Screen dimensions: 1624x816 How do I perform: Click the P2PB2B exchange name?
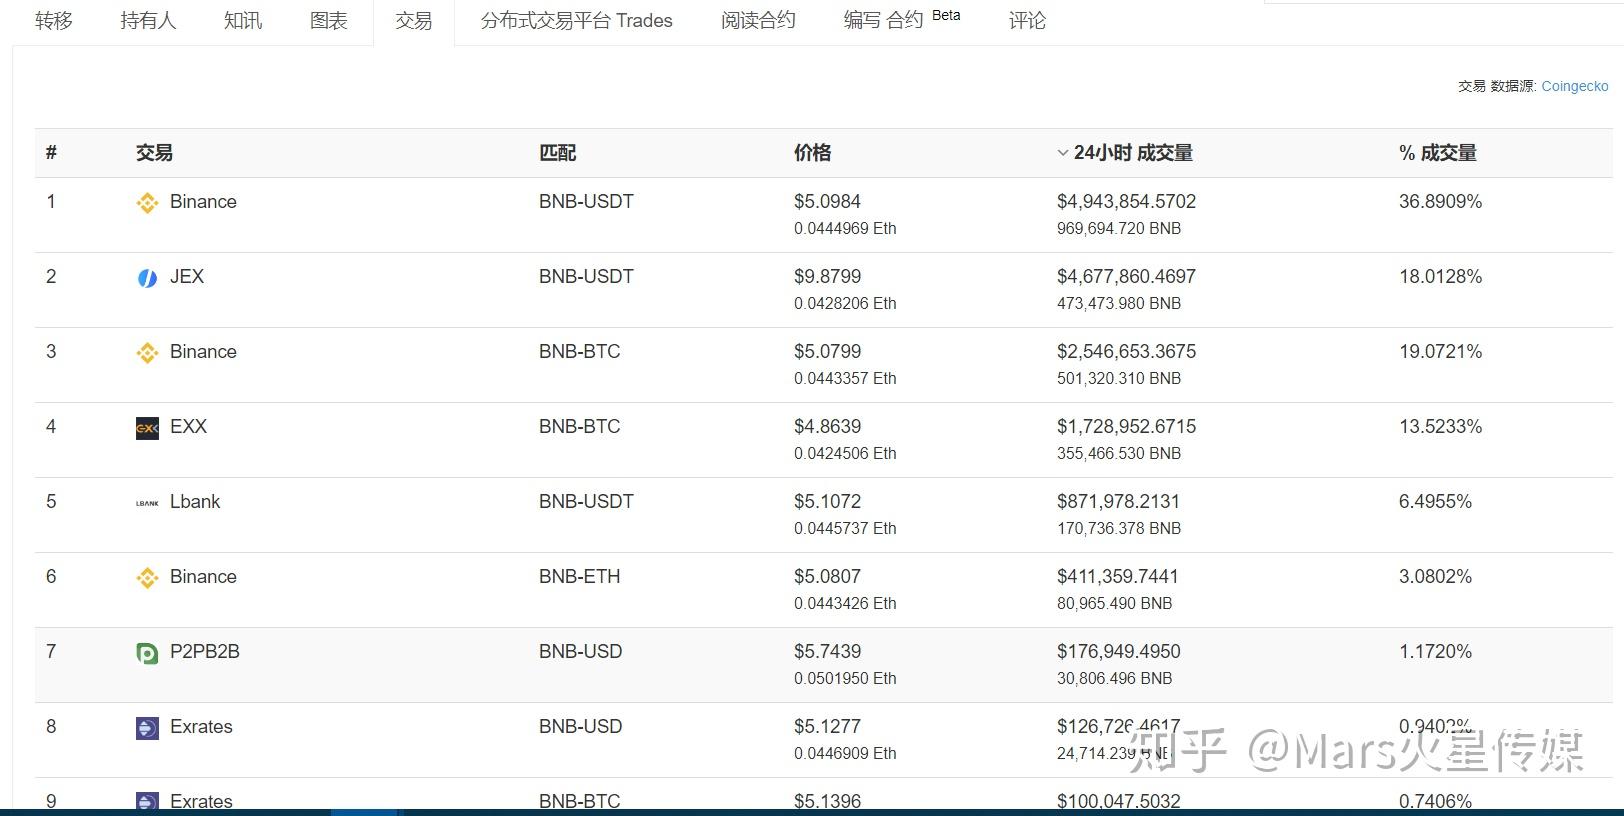click(205, 652)
